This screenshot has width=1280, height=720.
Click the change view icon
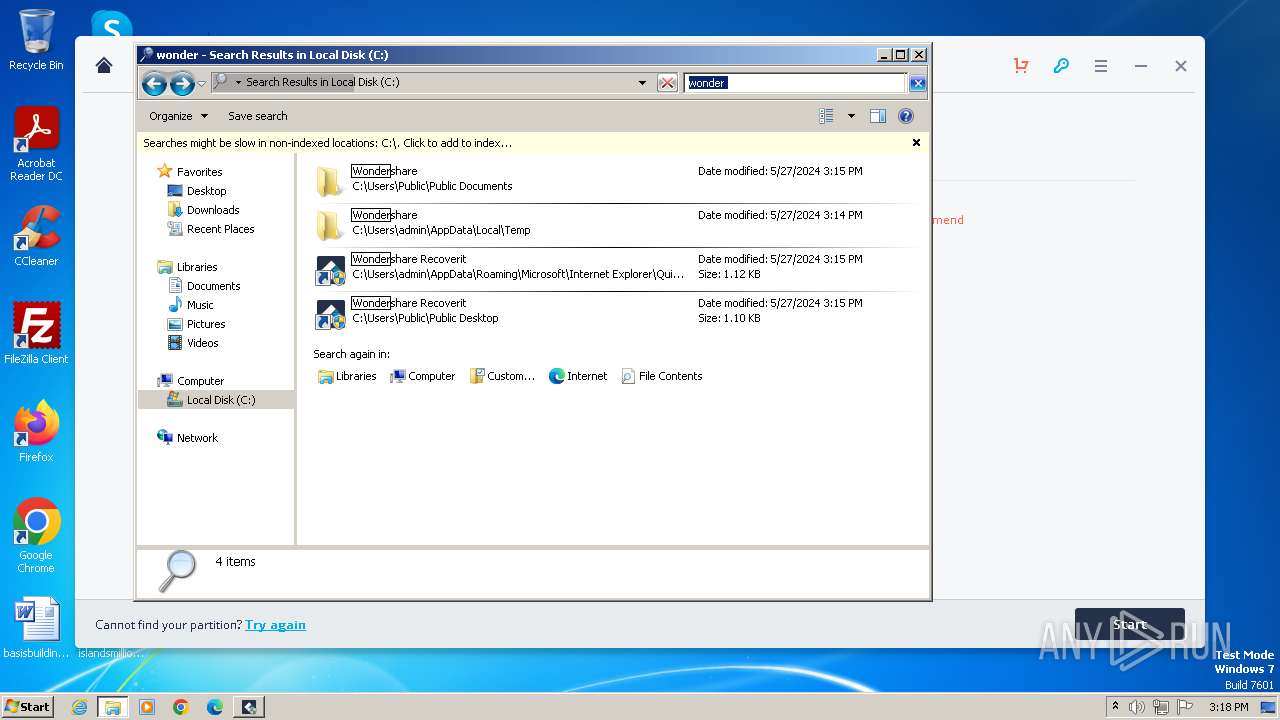[x=826, y=116]
